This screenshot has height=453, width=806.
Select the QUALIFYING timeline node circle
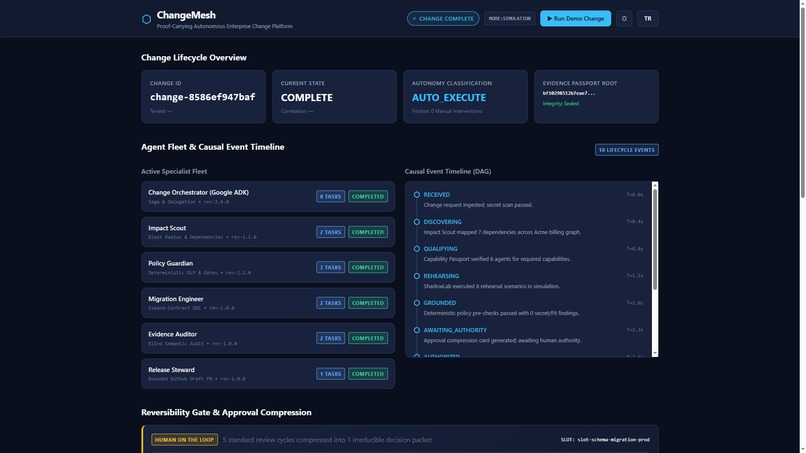point(417,249)
